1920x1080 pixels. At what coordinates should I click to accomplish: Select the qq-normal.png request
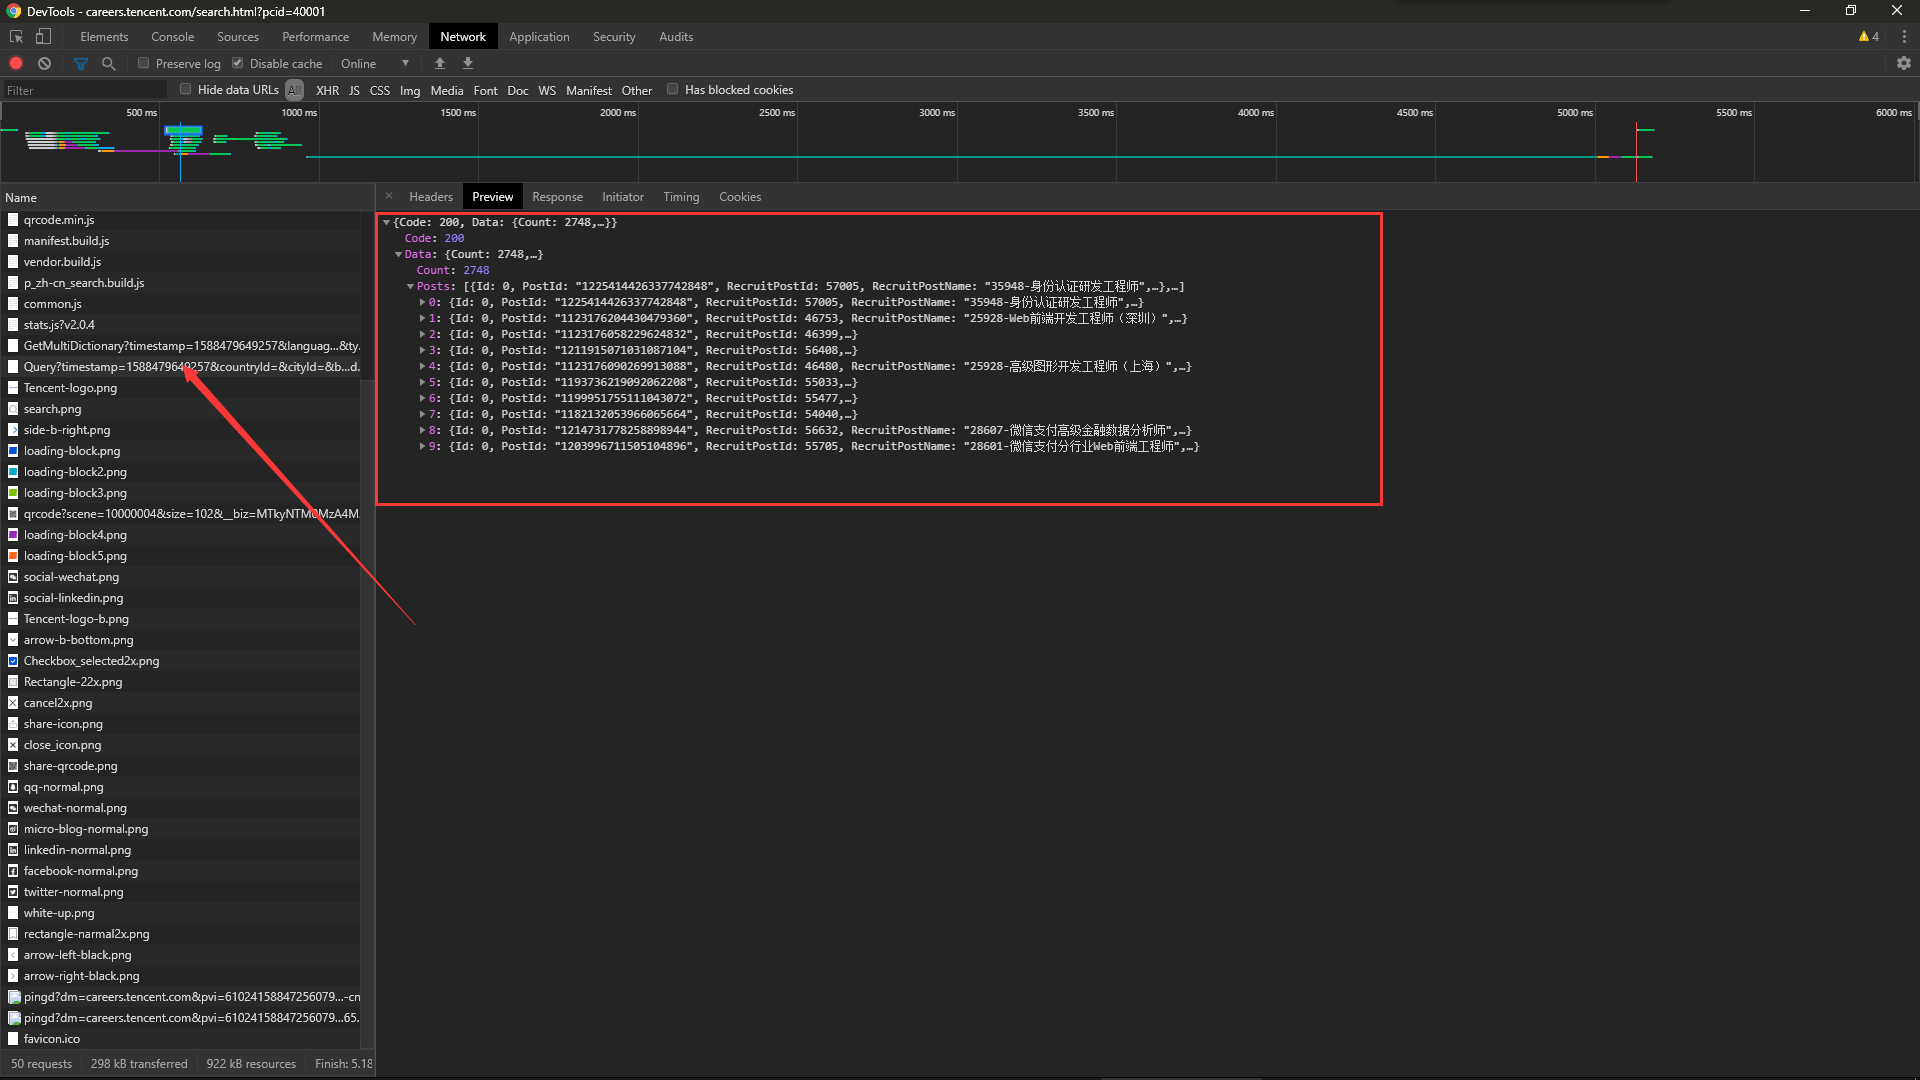point(63,787)
